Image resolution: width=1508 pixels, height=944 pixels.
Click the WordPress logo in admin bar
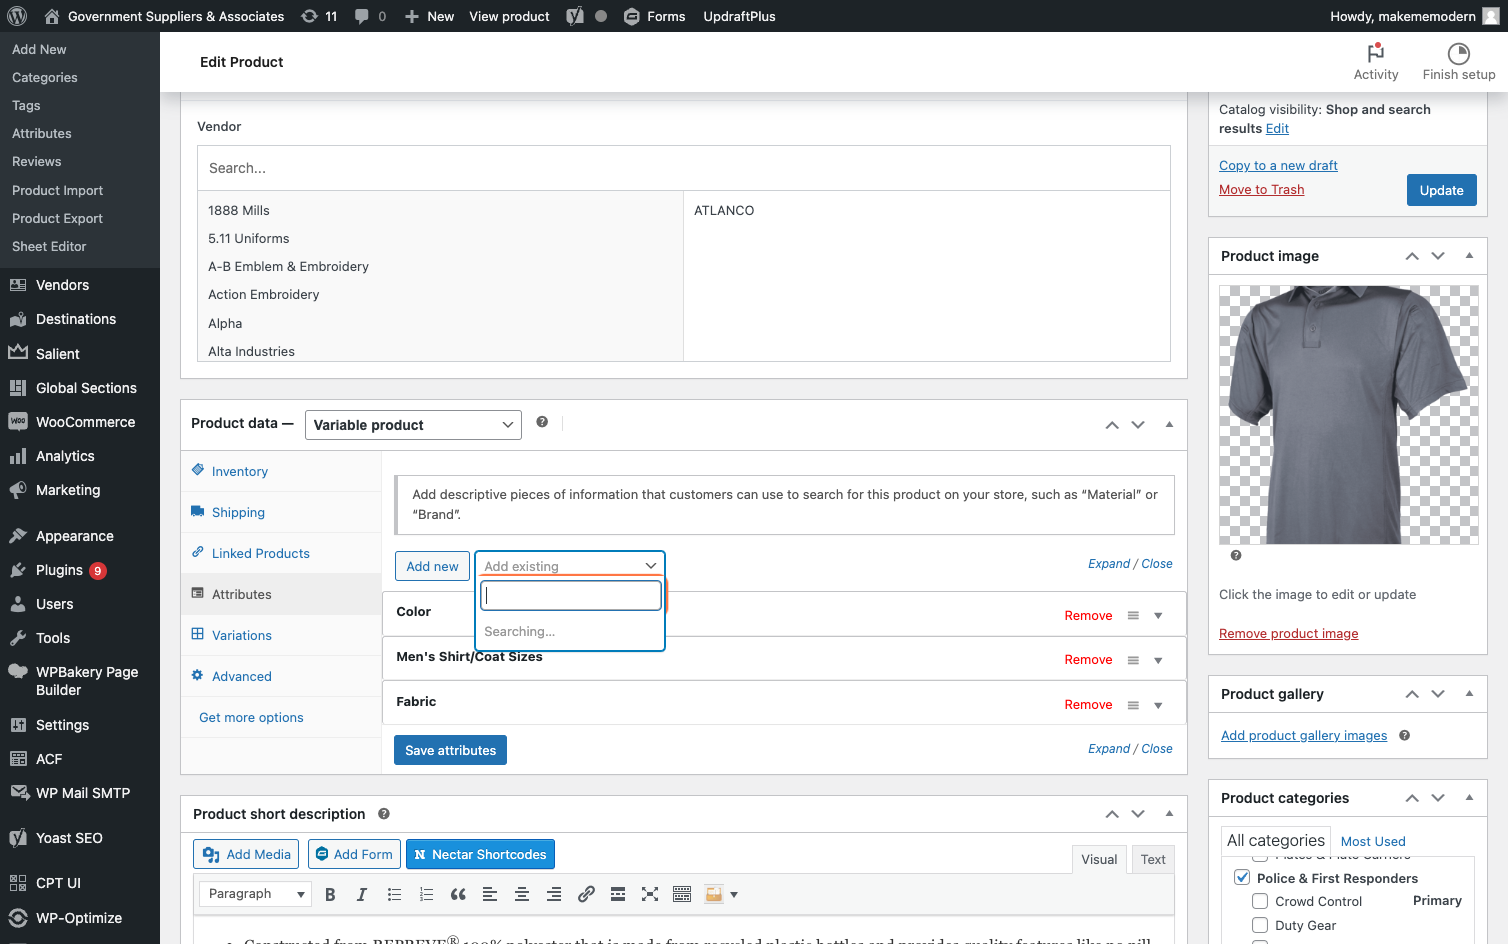click(x=16, y=16)
